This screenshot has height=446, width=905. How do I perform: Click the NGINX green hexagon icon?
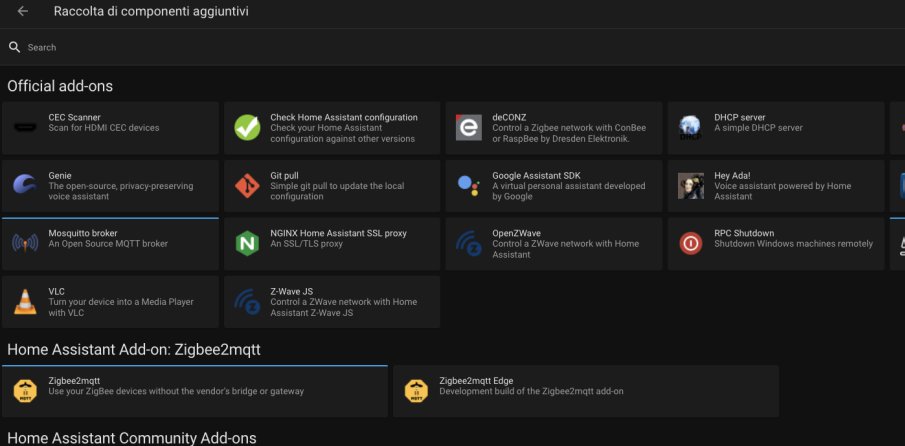tap(247, 243)
